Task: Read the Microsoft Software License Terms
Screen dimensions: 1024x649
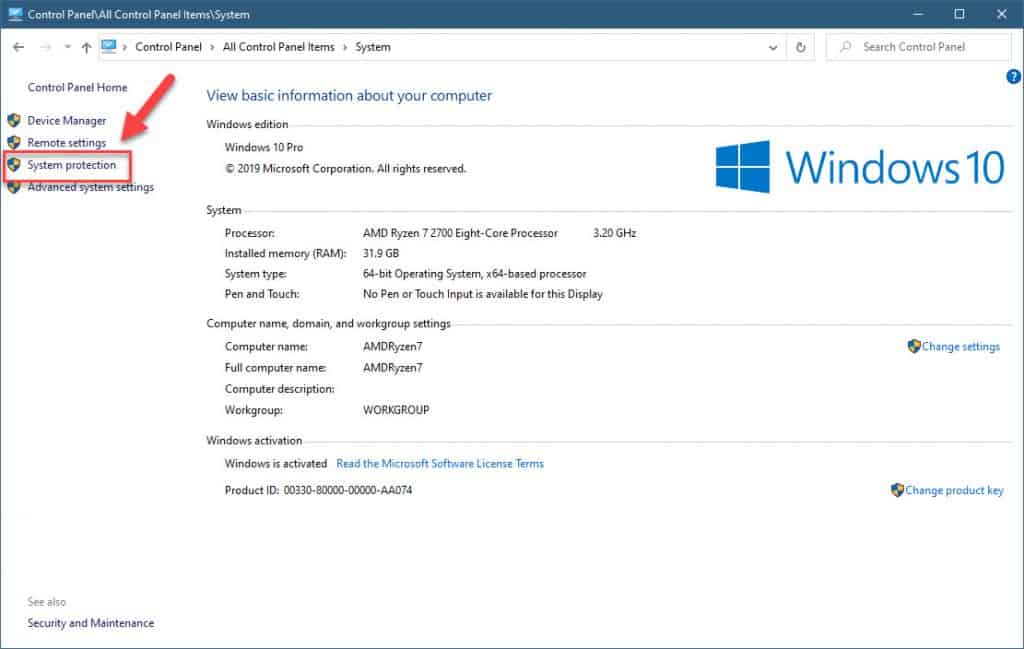Action: [x=440, y=463]
